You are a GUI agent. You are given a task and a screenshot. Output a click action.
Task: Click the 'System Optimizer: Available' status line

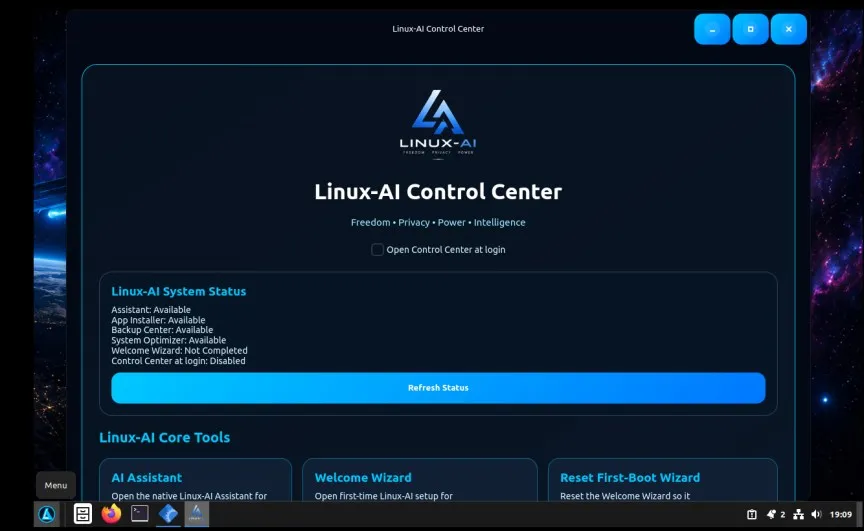pos(169,340)
